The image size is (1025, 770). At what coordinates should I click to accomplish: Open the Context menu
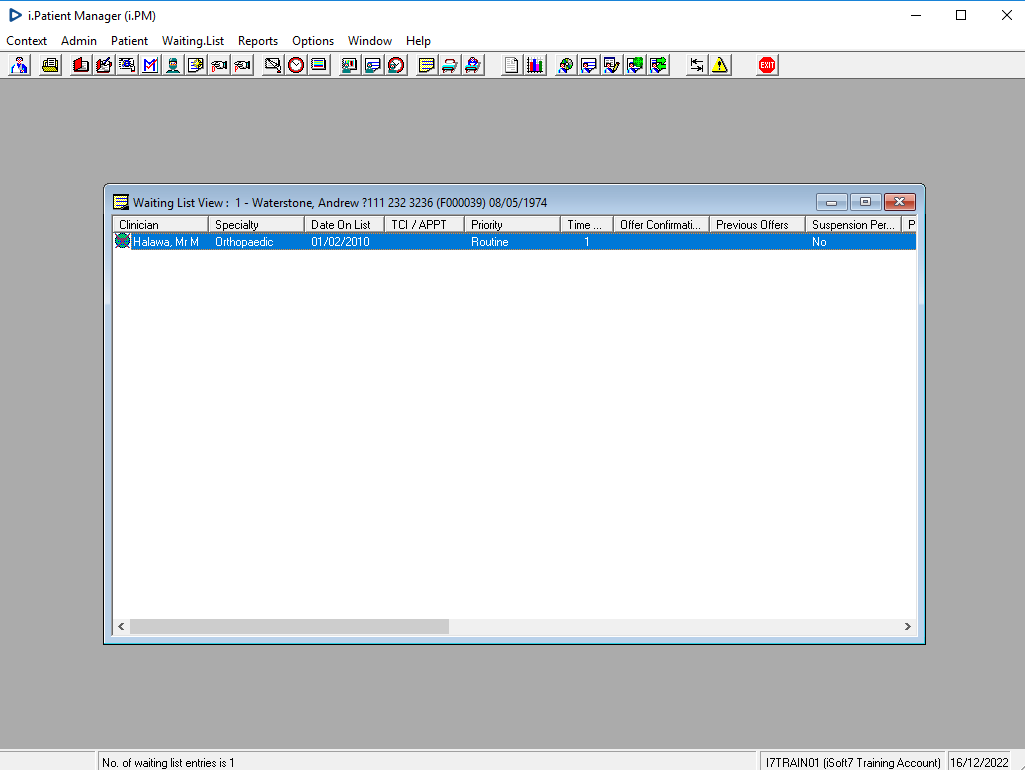(x=27, y=41)
